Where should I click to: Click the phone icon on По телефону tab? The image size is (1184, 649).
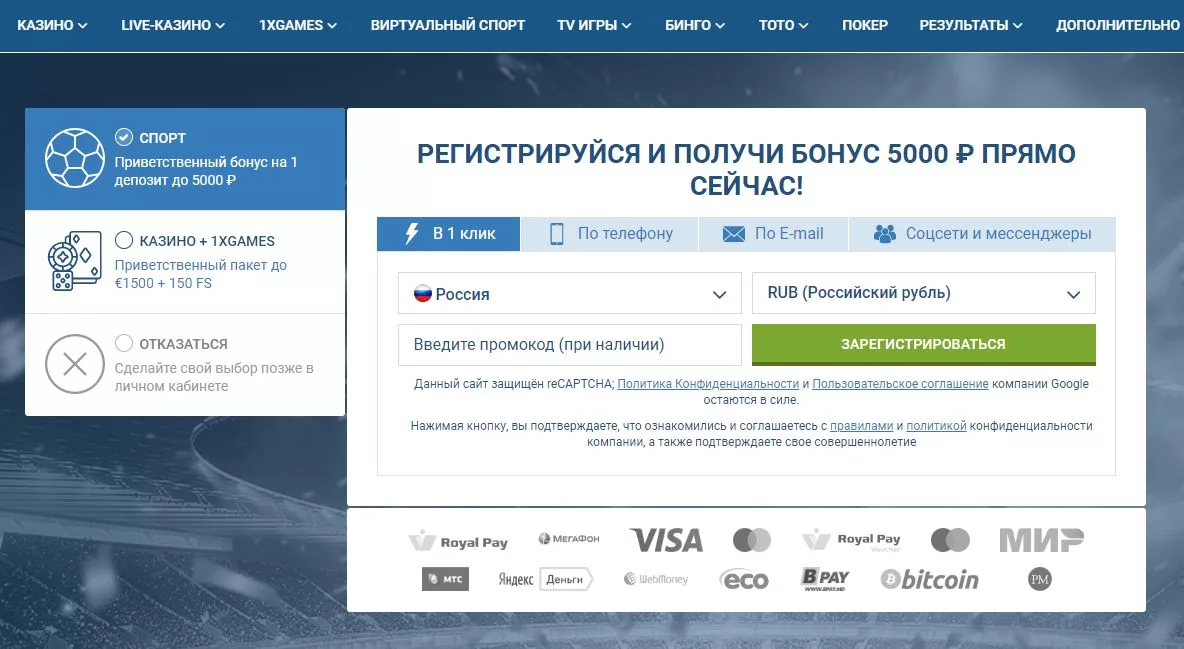pyautogui.click(x=557, y=233)
